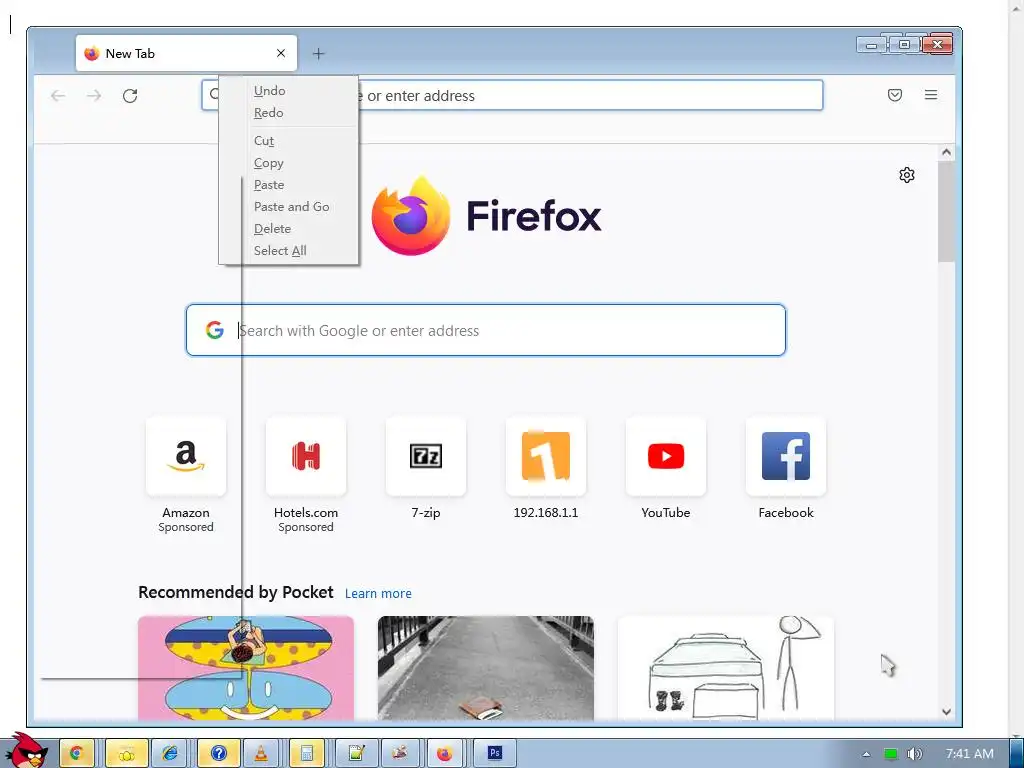Switch to Firefox taskbar button
Viewport: 1024px width, 768px height.
pyautogui.click(x=445, y=754)
